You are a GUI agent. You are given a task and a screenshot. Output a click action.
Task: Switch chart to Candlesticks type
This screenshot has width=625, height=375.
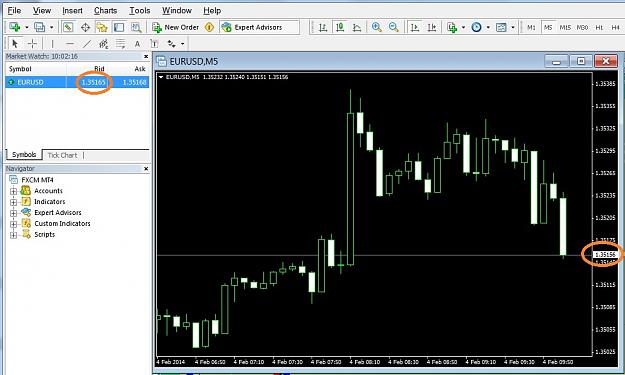[340, 27]
